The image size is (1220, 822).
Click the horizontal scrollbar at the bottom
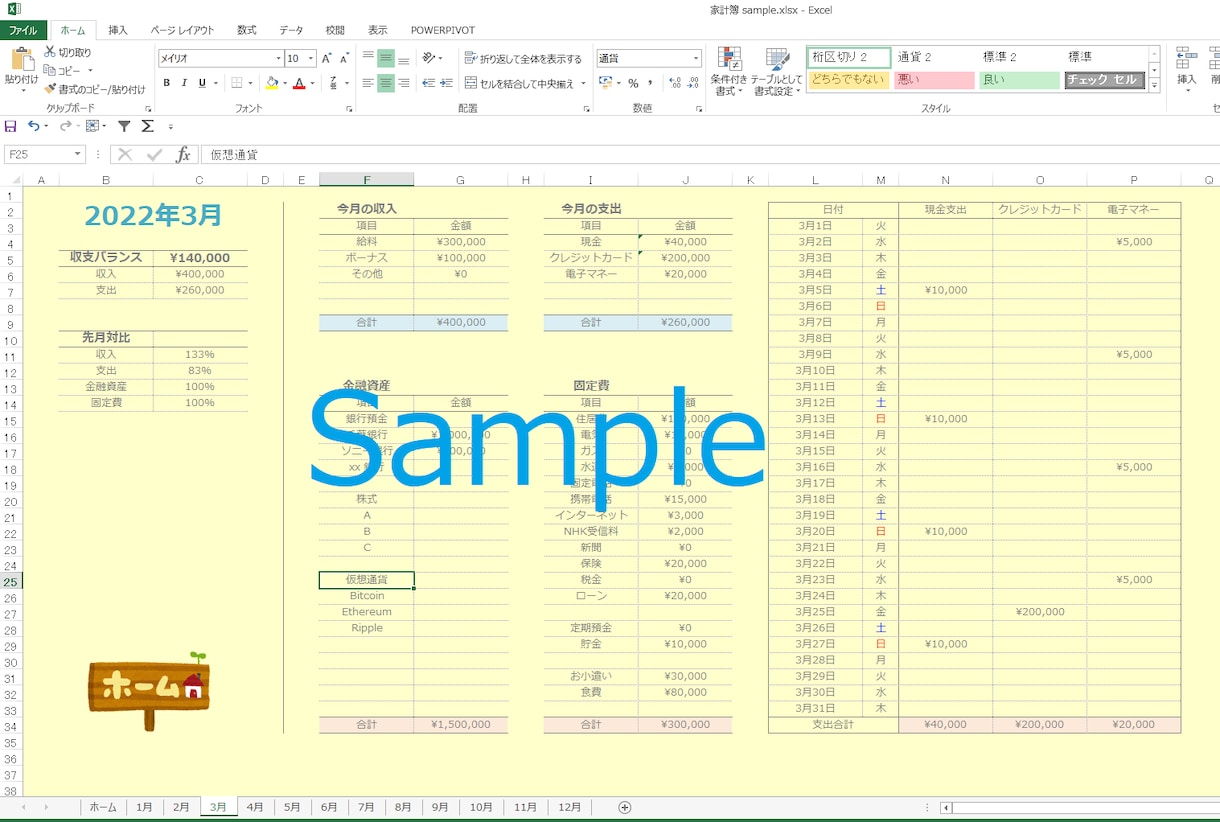(1085, 807)
